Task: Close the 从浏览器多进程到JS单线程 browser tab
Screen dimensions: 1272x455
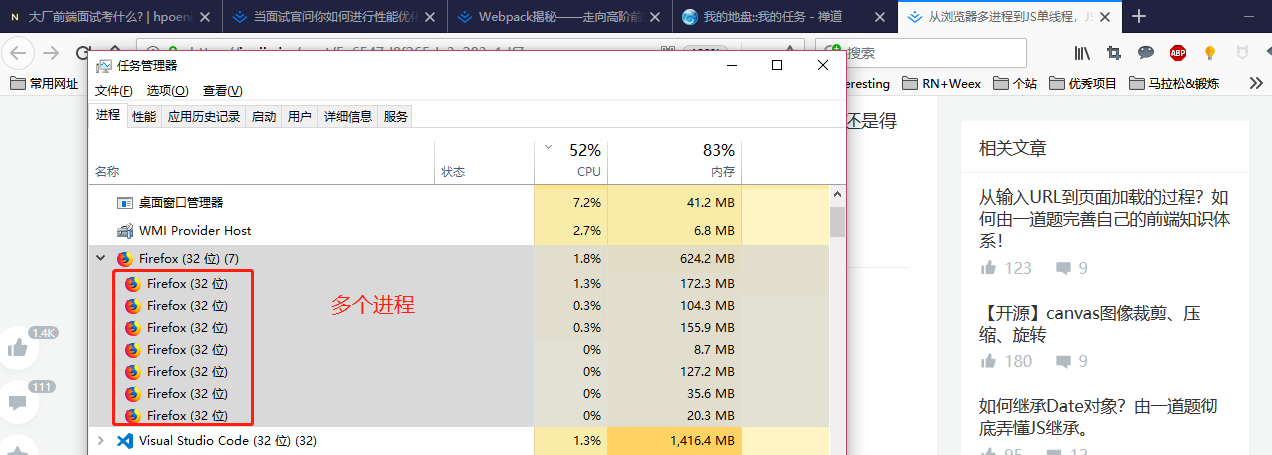Action: [1105, 17]
